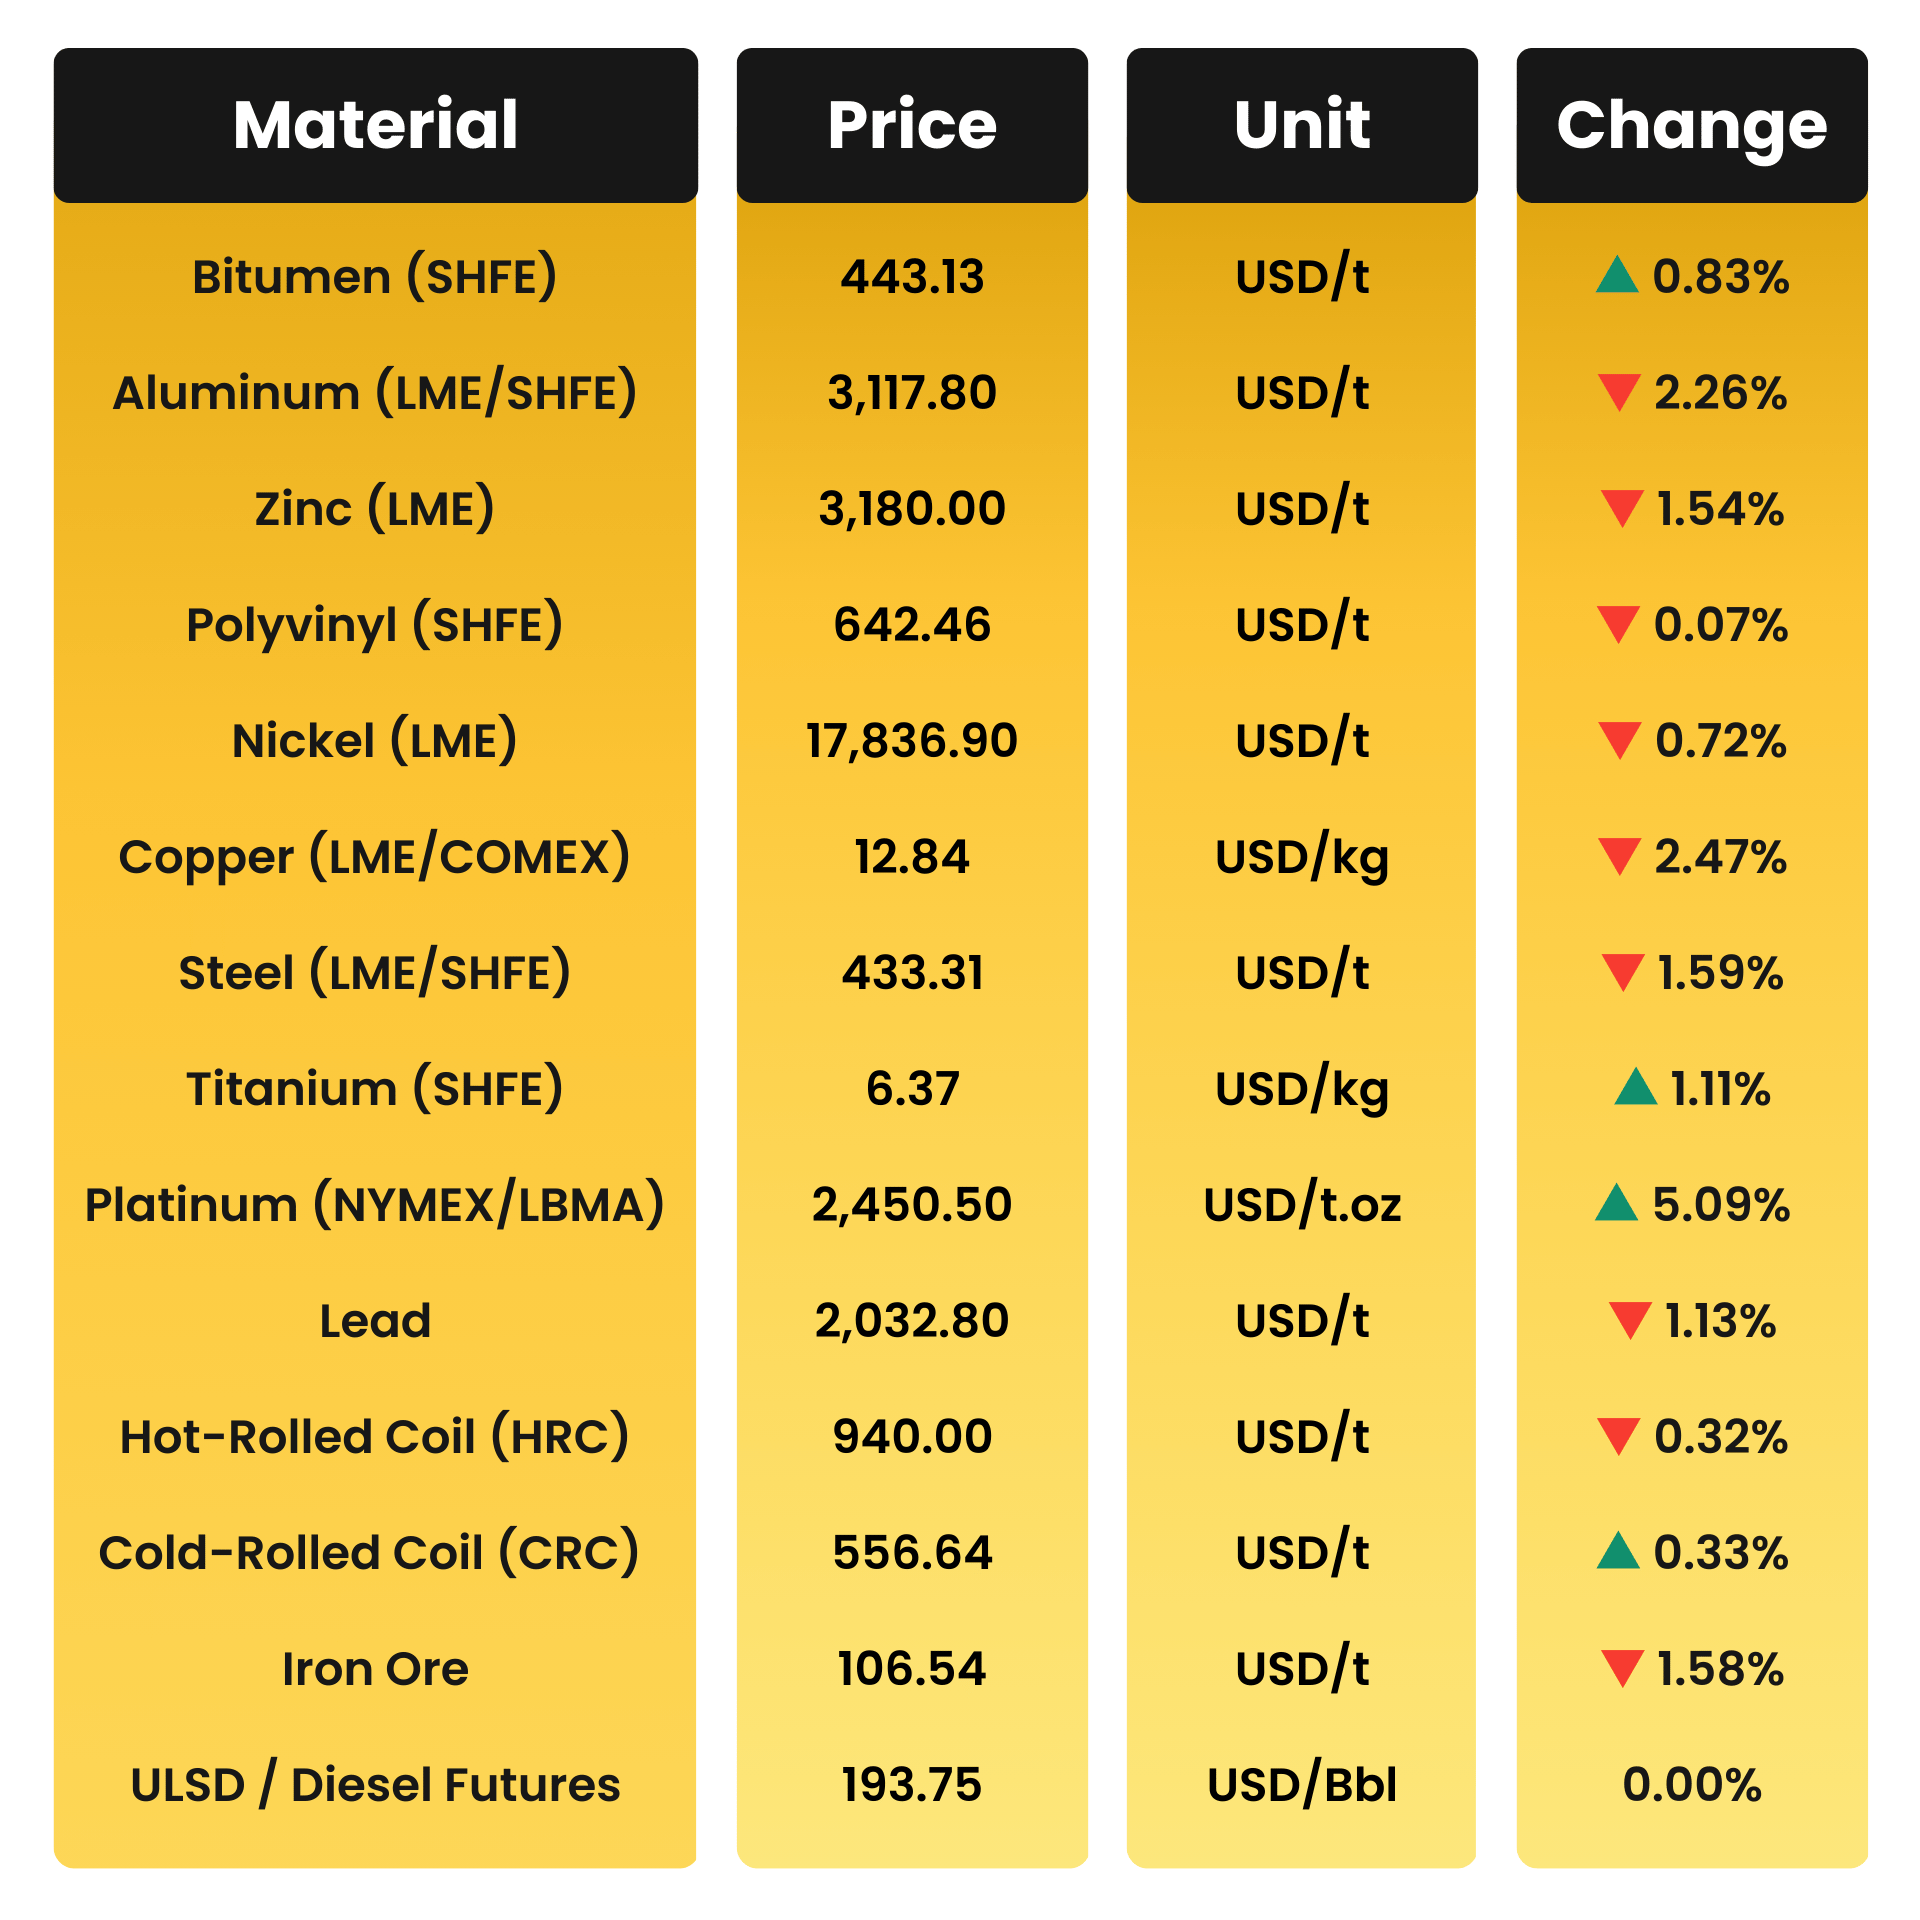Viewport: 1920px width, 1920px height.
Task: Click the green up arrow beside Cold-Rolled Coil's 0.33%
Action: [1617, 1552]
